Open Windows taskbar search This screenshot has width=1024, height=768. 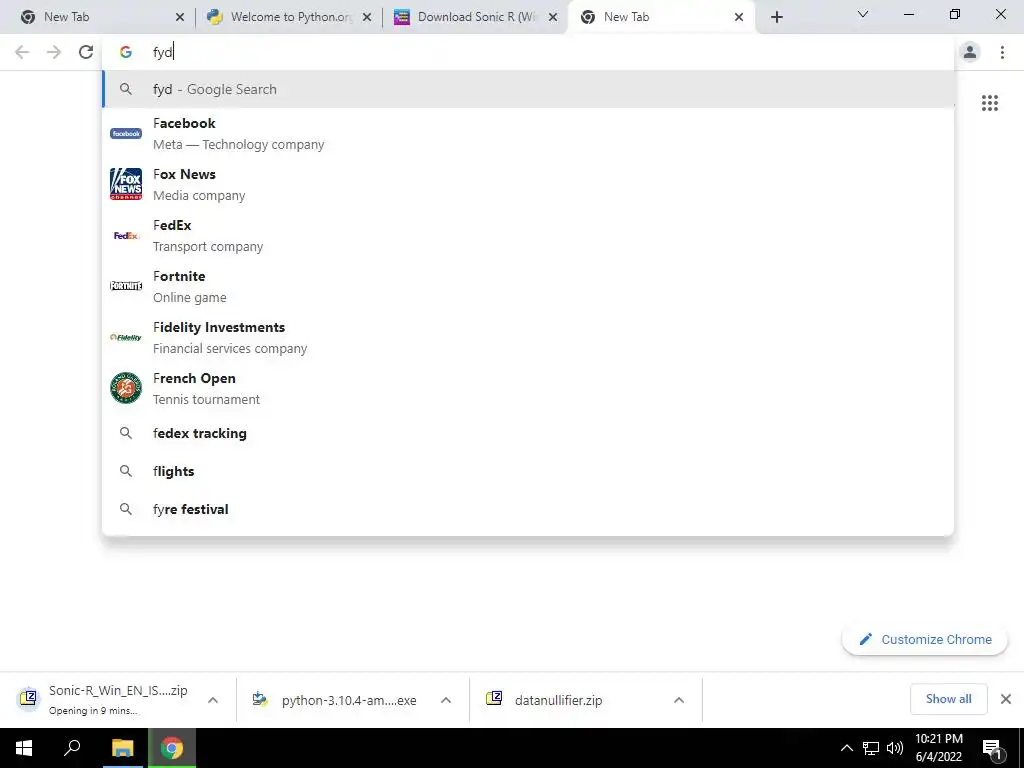coord(72,748)
